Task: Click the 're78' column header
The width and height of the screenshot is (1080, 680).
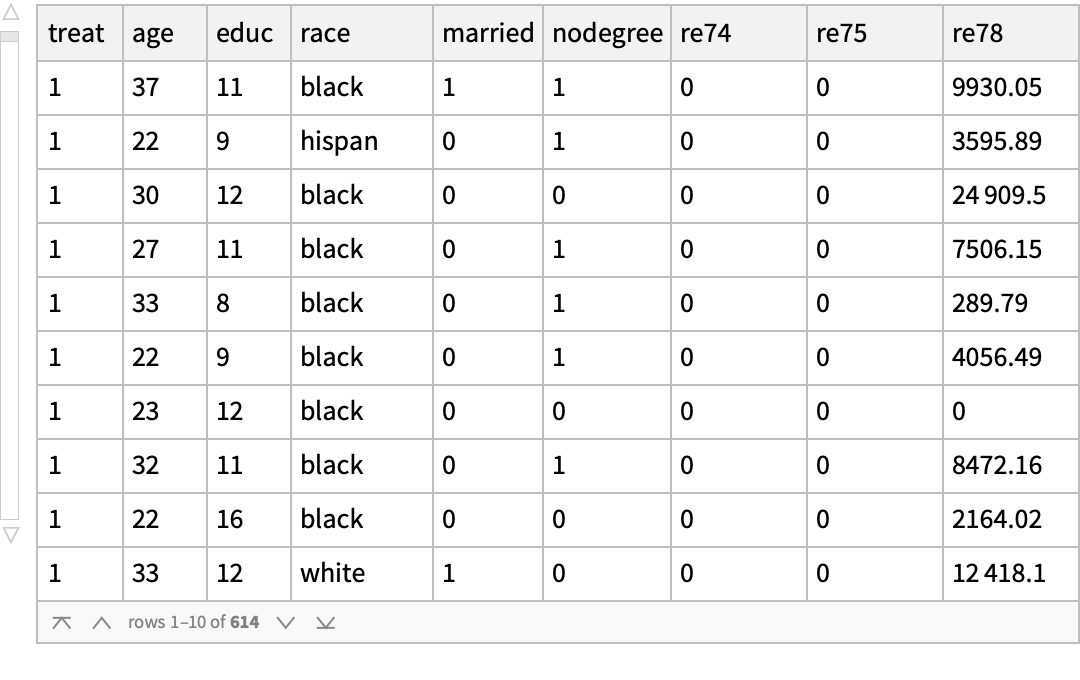Action: [x=977, y=33]
